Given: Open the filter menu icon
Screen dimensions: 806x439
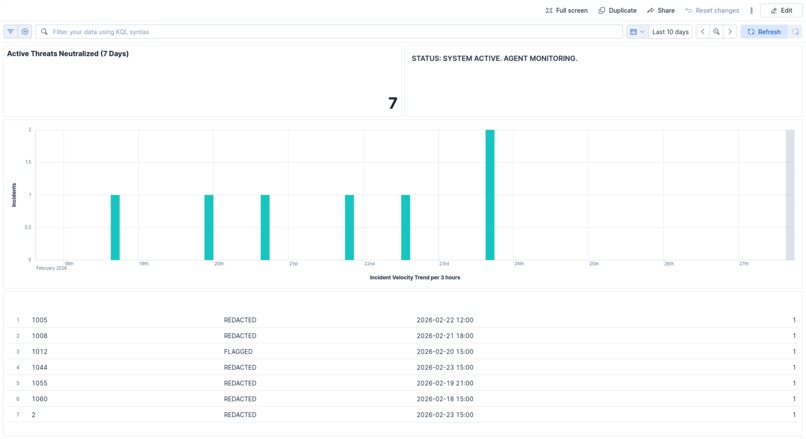Looking at the screenshot, I should coord(10,31).
